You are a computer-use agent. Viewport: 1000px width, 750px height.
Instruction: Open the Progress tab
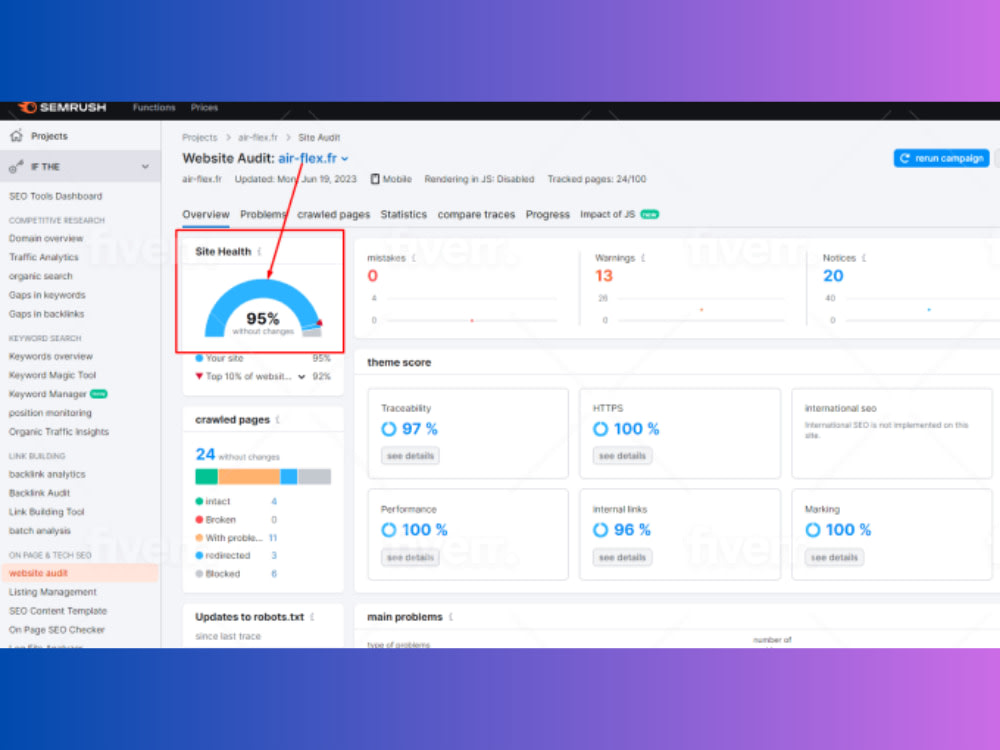click(x=547, y=214)
